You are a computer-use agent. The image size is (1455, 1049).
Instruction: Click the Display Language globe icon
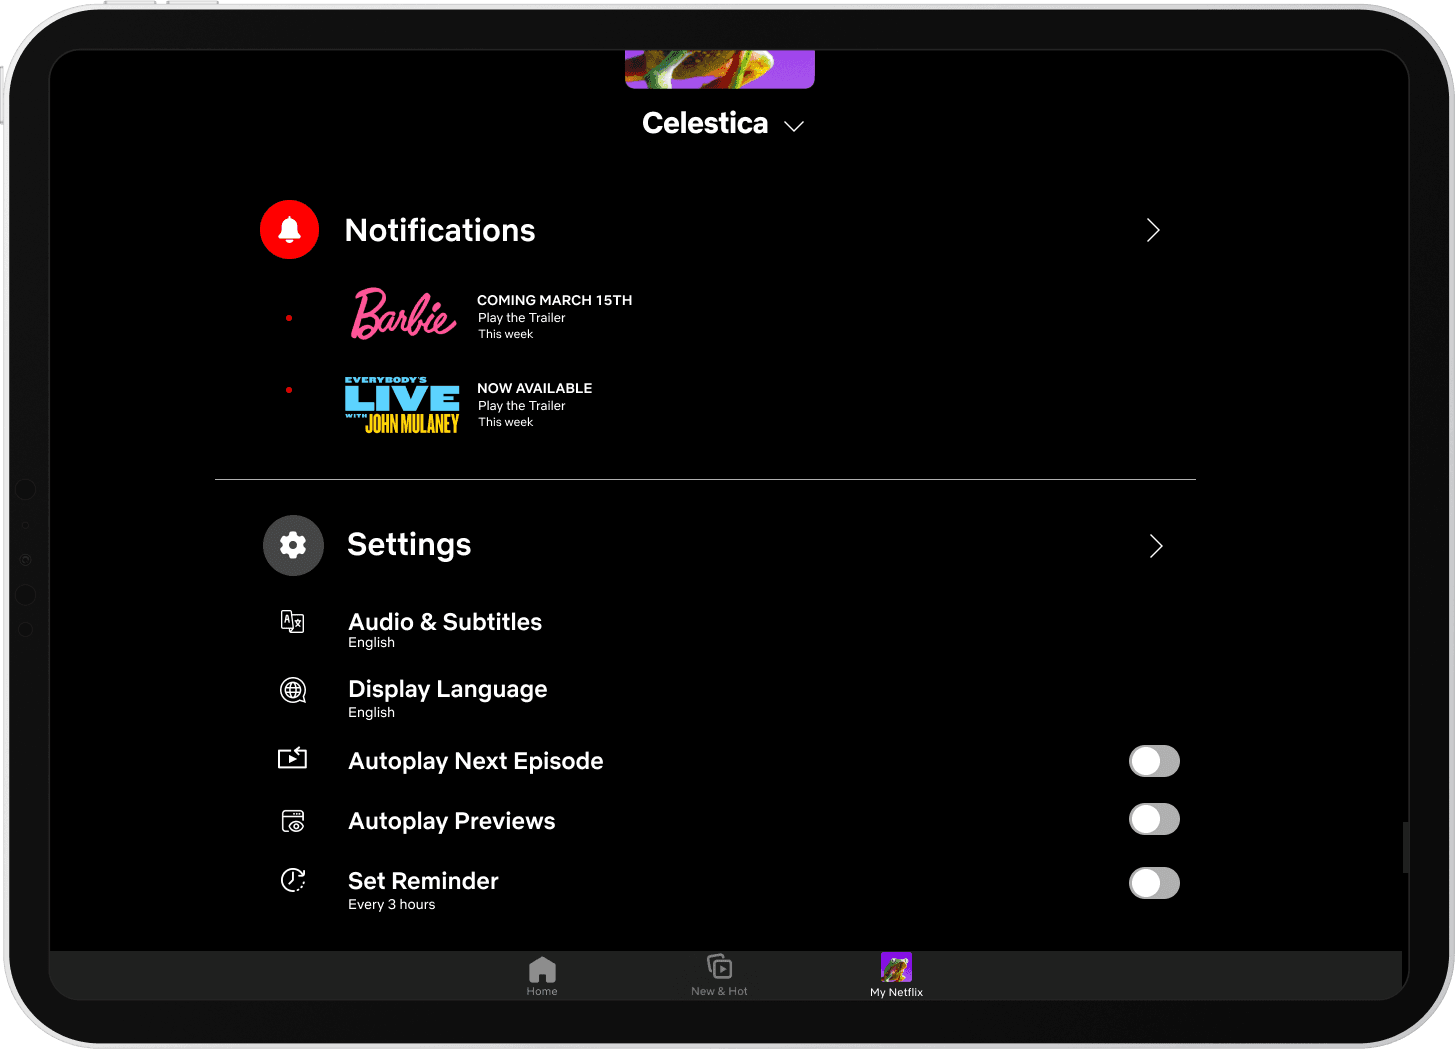pos(293,690)
